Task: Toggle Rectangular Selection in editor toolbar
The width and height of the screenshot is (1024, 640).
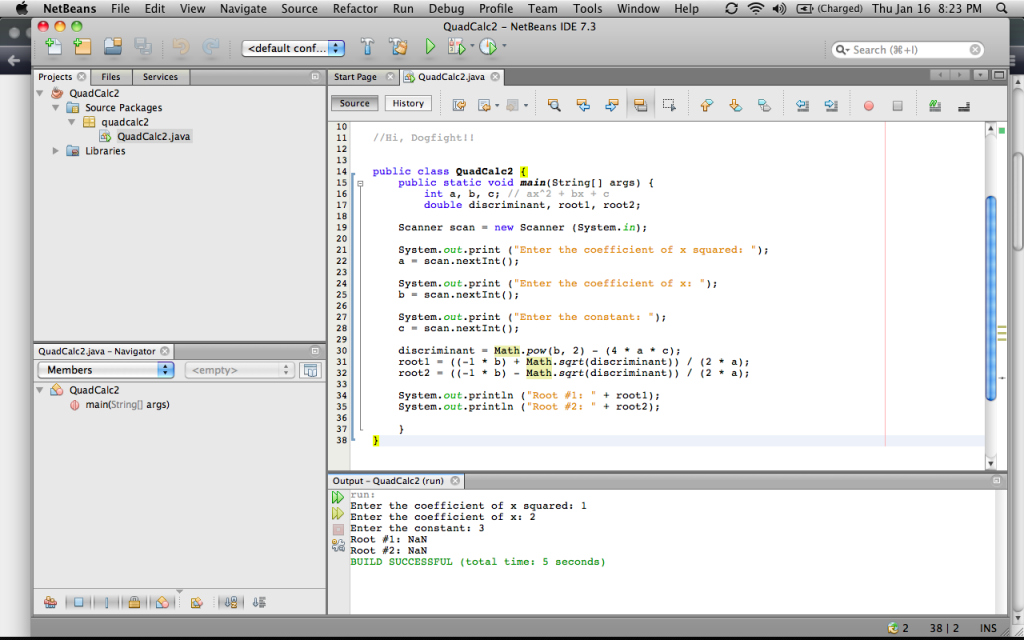Action: pos(669,105)
